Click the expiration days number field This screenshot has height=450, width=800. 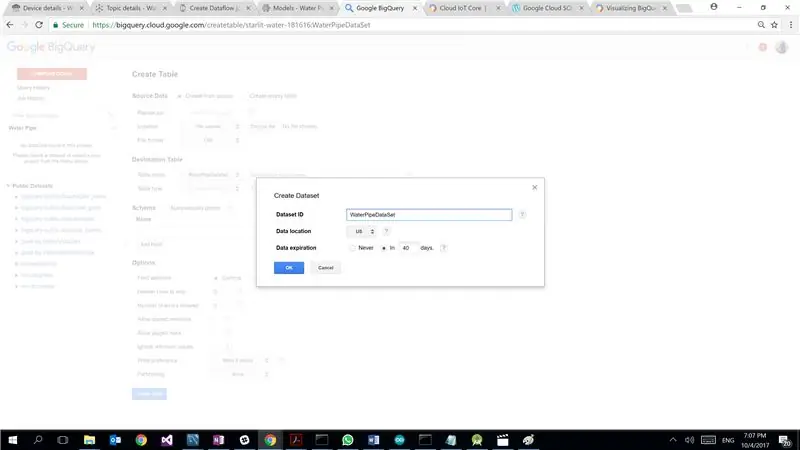tap(408, 248)
